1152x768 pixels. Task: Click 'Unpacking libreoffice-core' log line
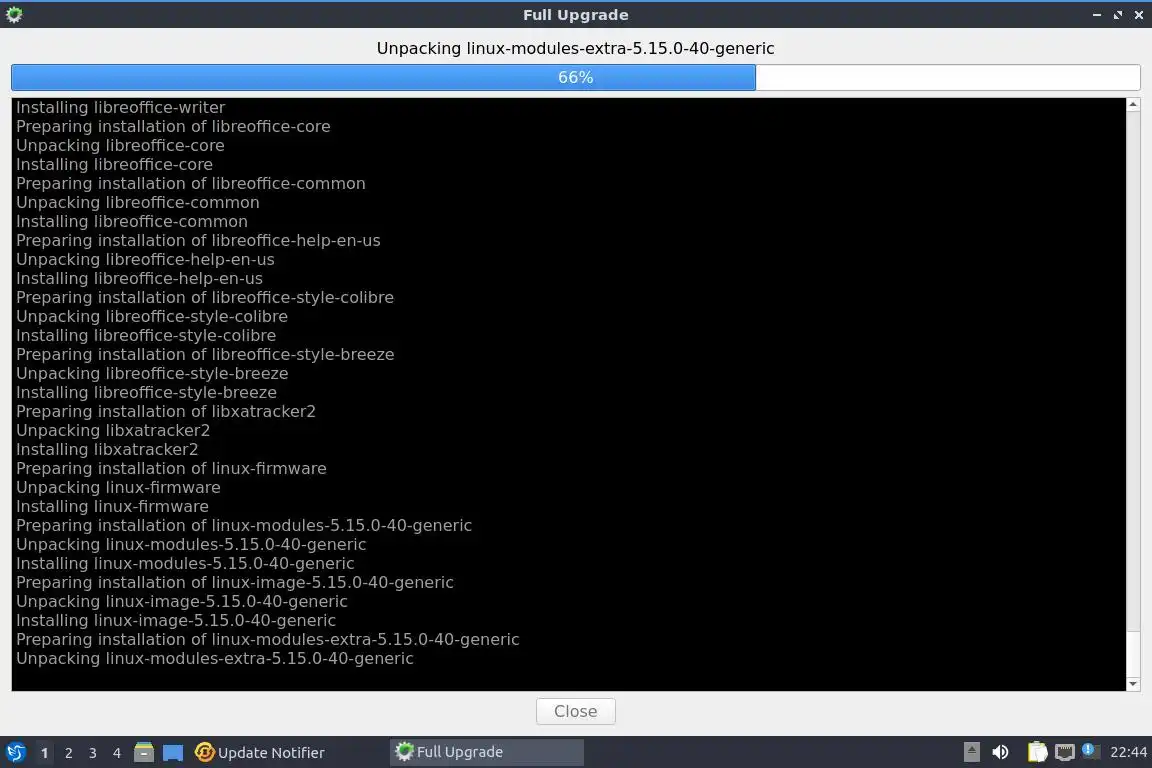point(120,146)
